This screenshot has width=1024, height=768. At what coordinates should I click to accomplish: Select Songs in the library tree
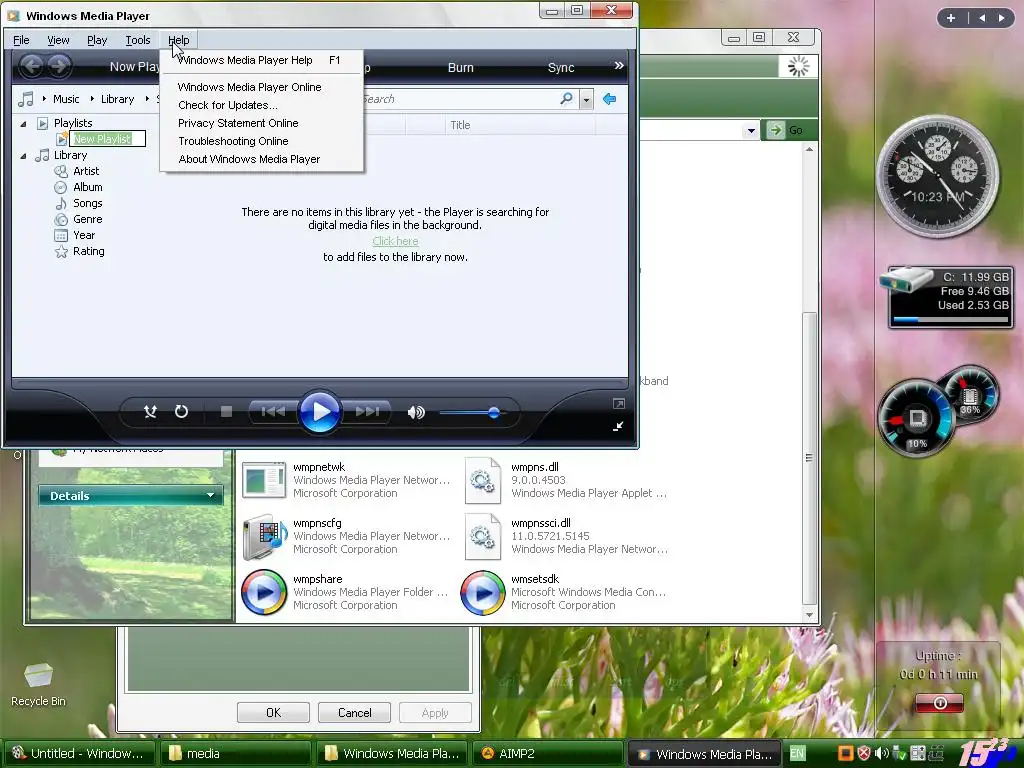(x=88, y=203)
